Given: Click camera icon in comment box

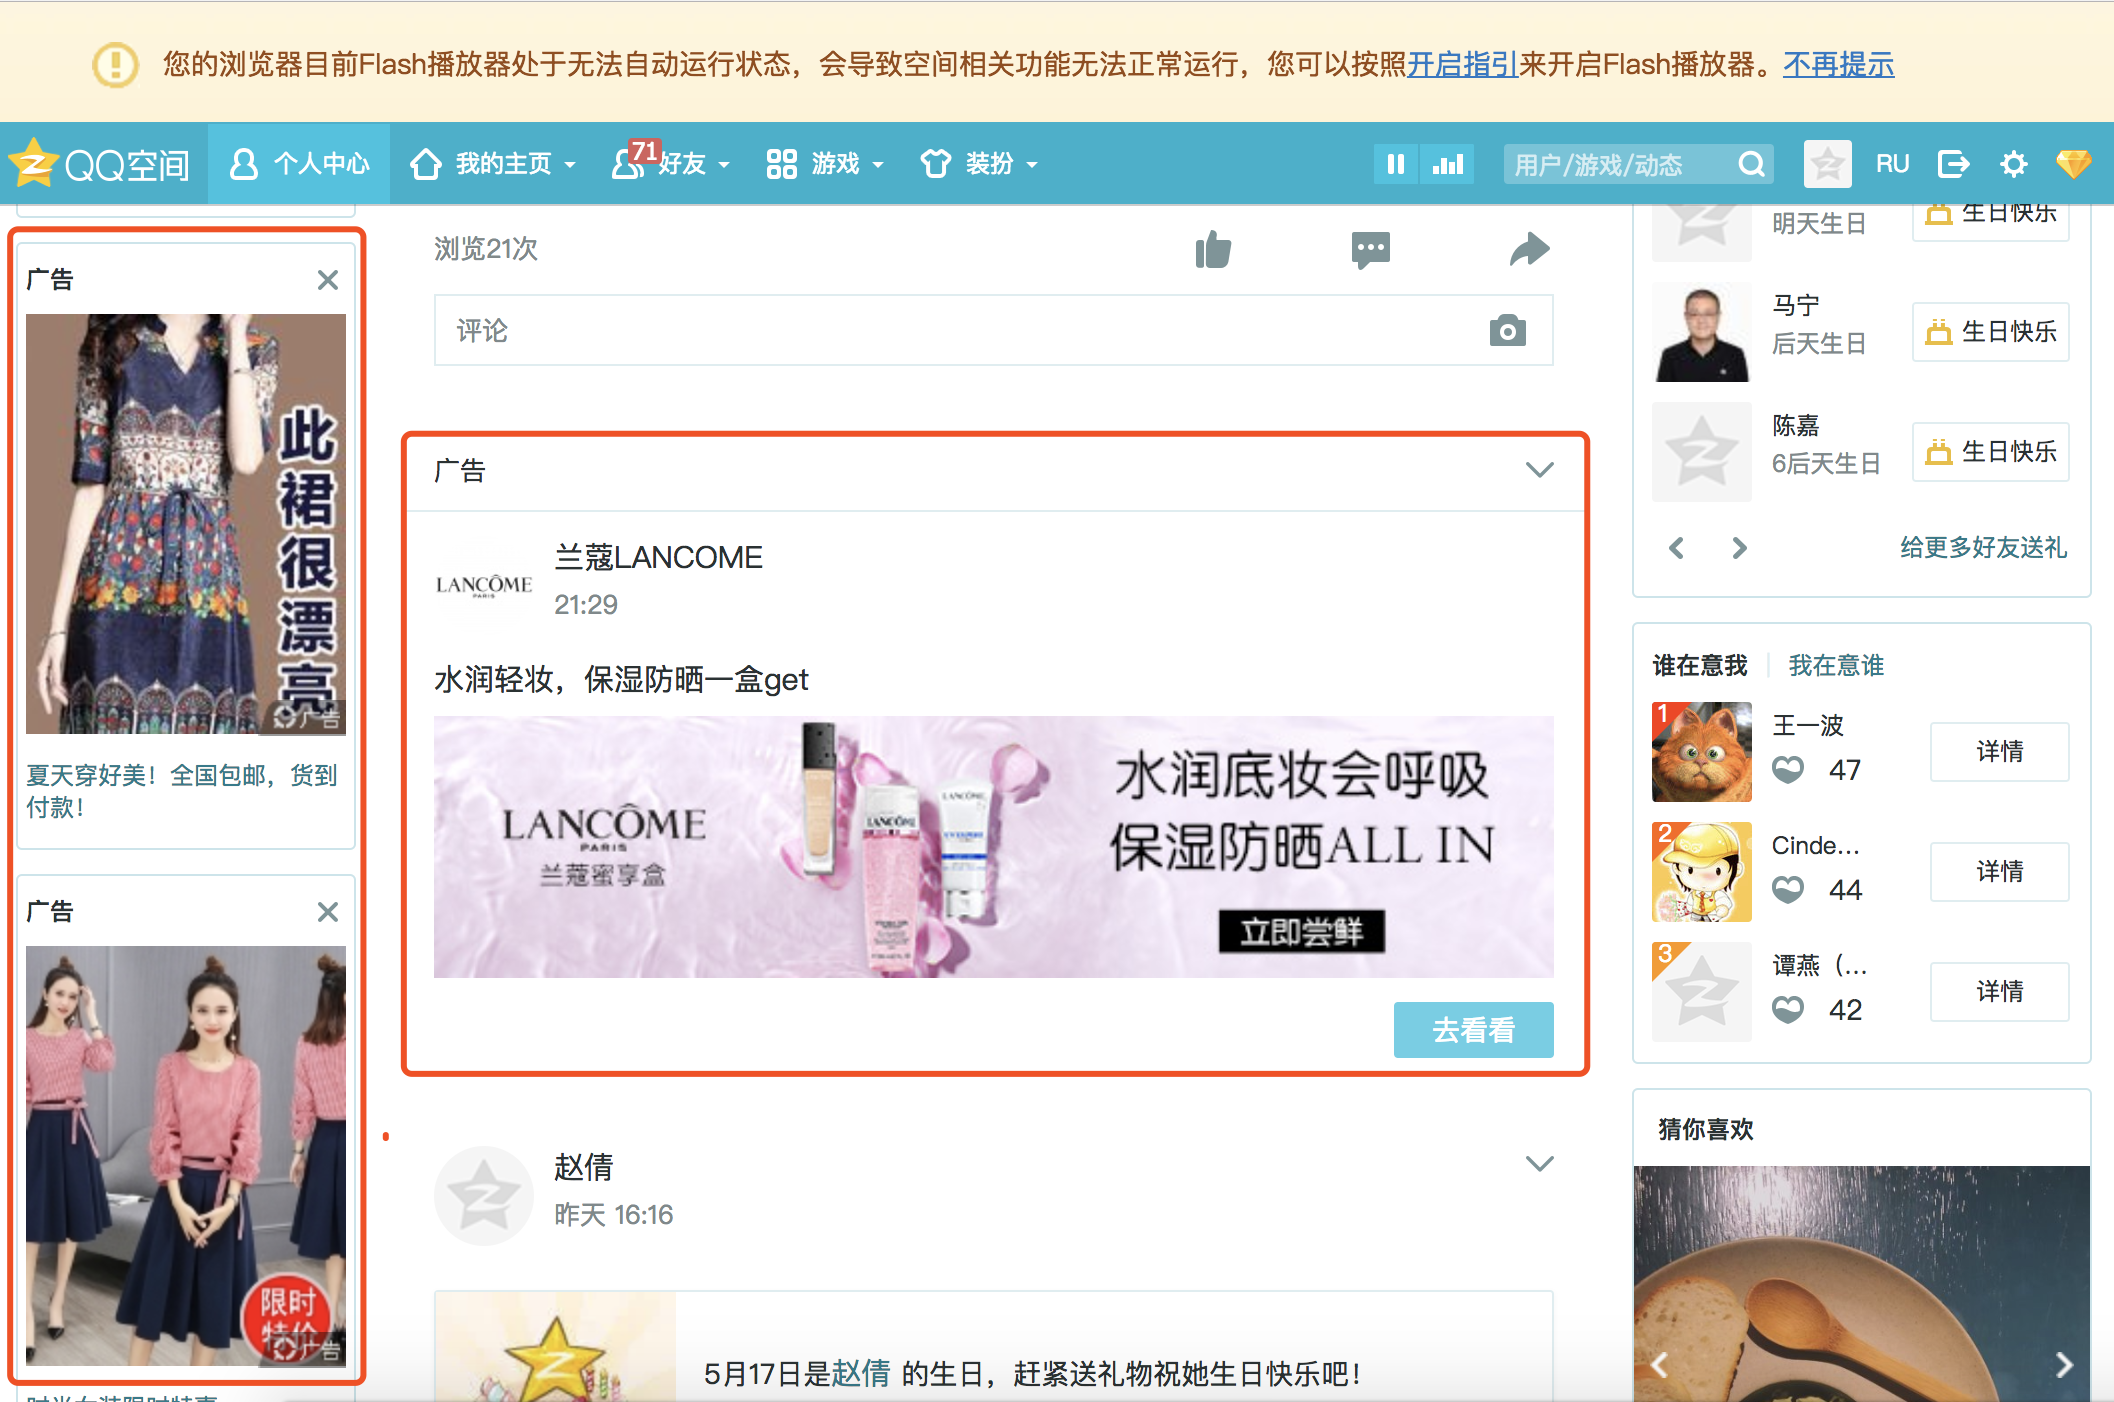Looking at the screenshot, I should [x=1507, y=330].
